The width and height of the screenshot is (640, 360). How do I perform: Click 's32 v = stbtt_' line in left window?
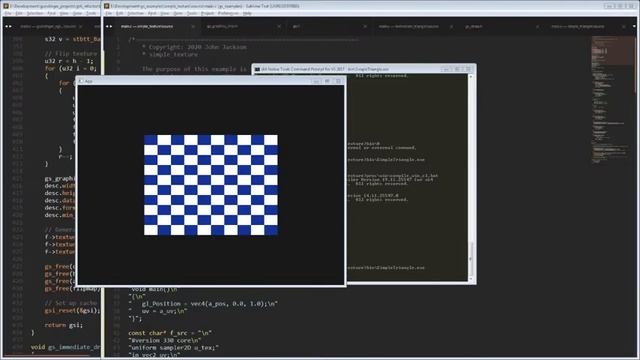pyautogui.click(x=72, y=39)
